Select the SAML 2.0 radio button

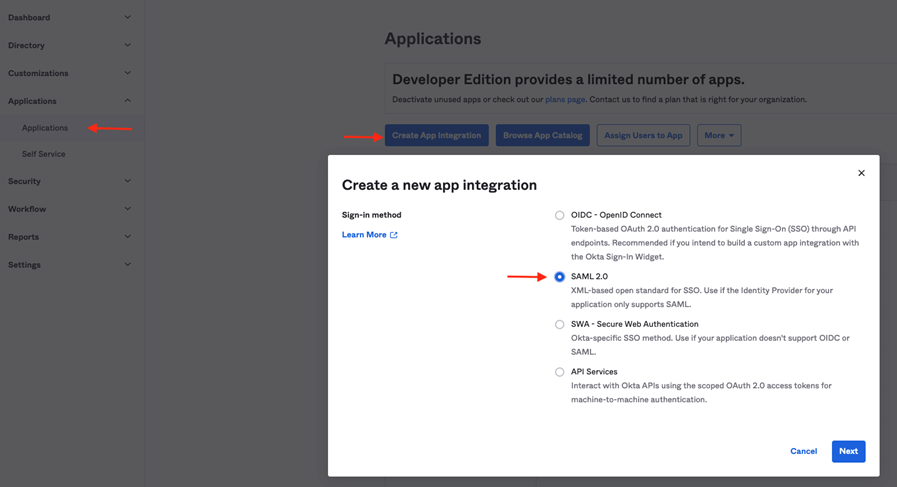click(559, 276)
